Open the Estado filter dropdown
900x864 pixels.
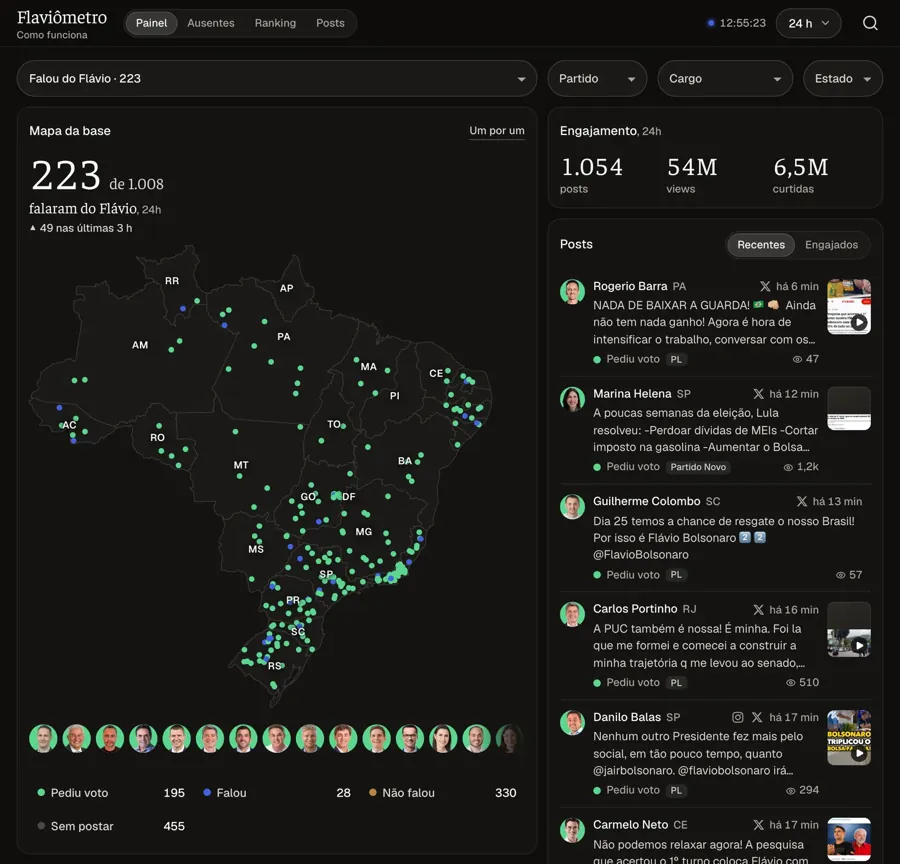843,79
